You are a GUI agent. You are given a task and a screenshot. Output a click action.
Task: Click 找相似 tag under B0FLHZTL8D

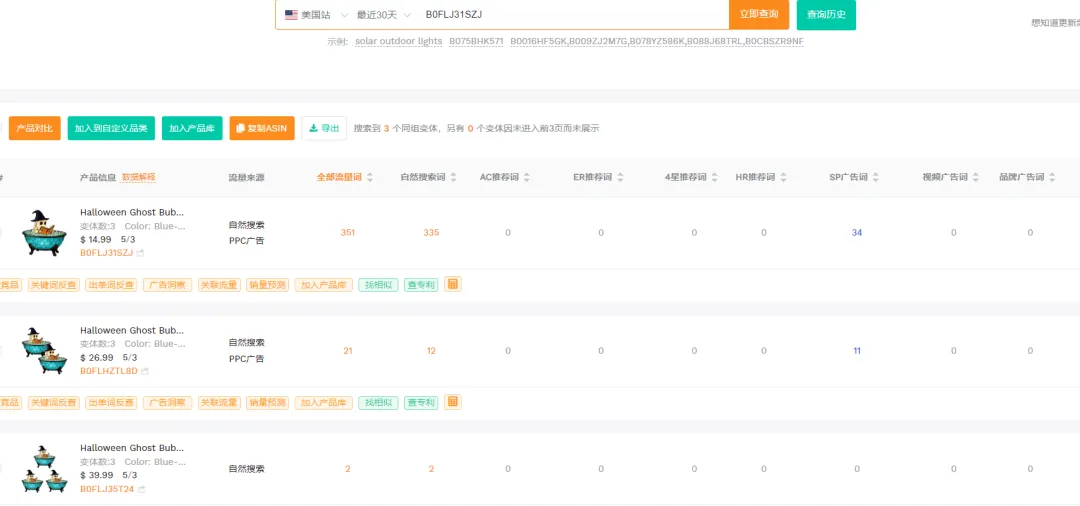tap(378, 403)
